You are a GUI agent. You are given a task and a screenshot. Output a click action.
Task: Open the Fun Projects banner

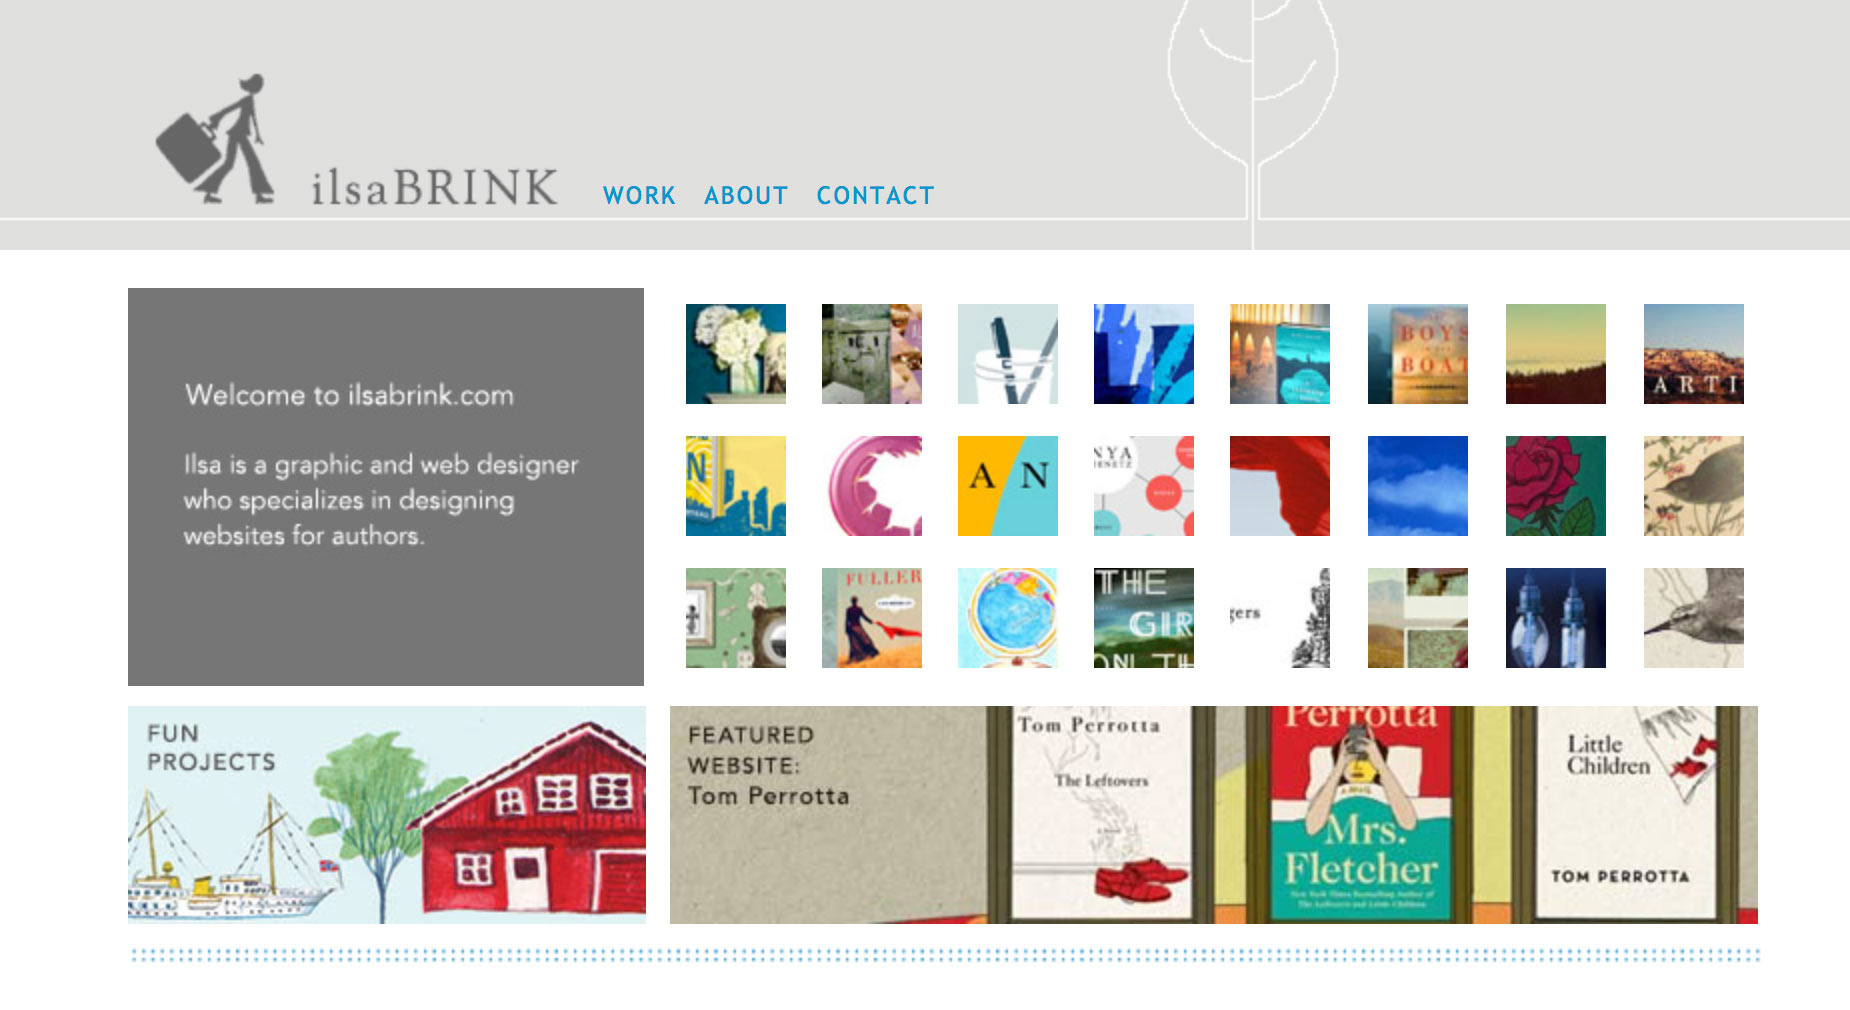tap(387, 815)
